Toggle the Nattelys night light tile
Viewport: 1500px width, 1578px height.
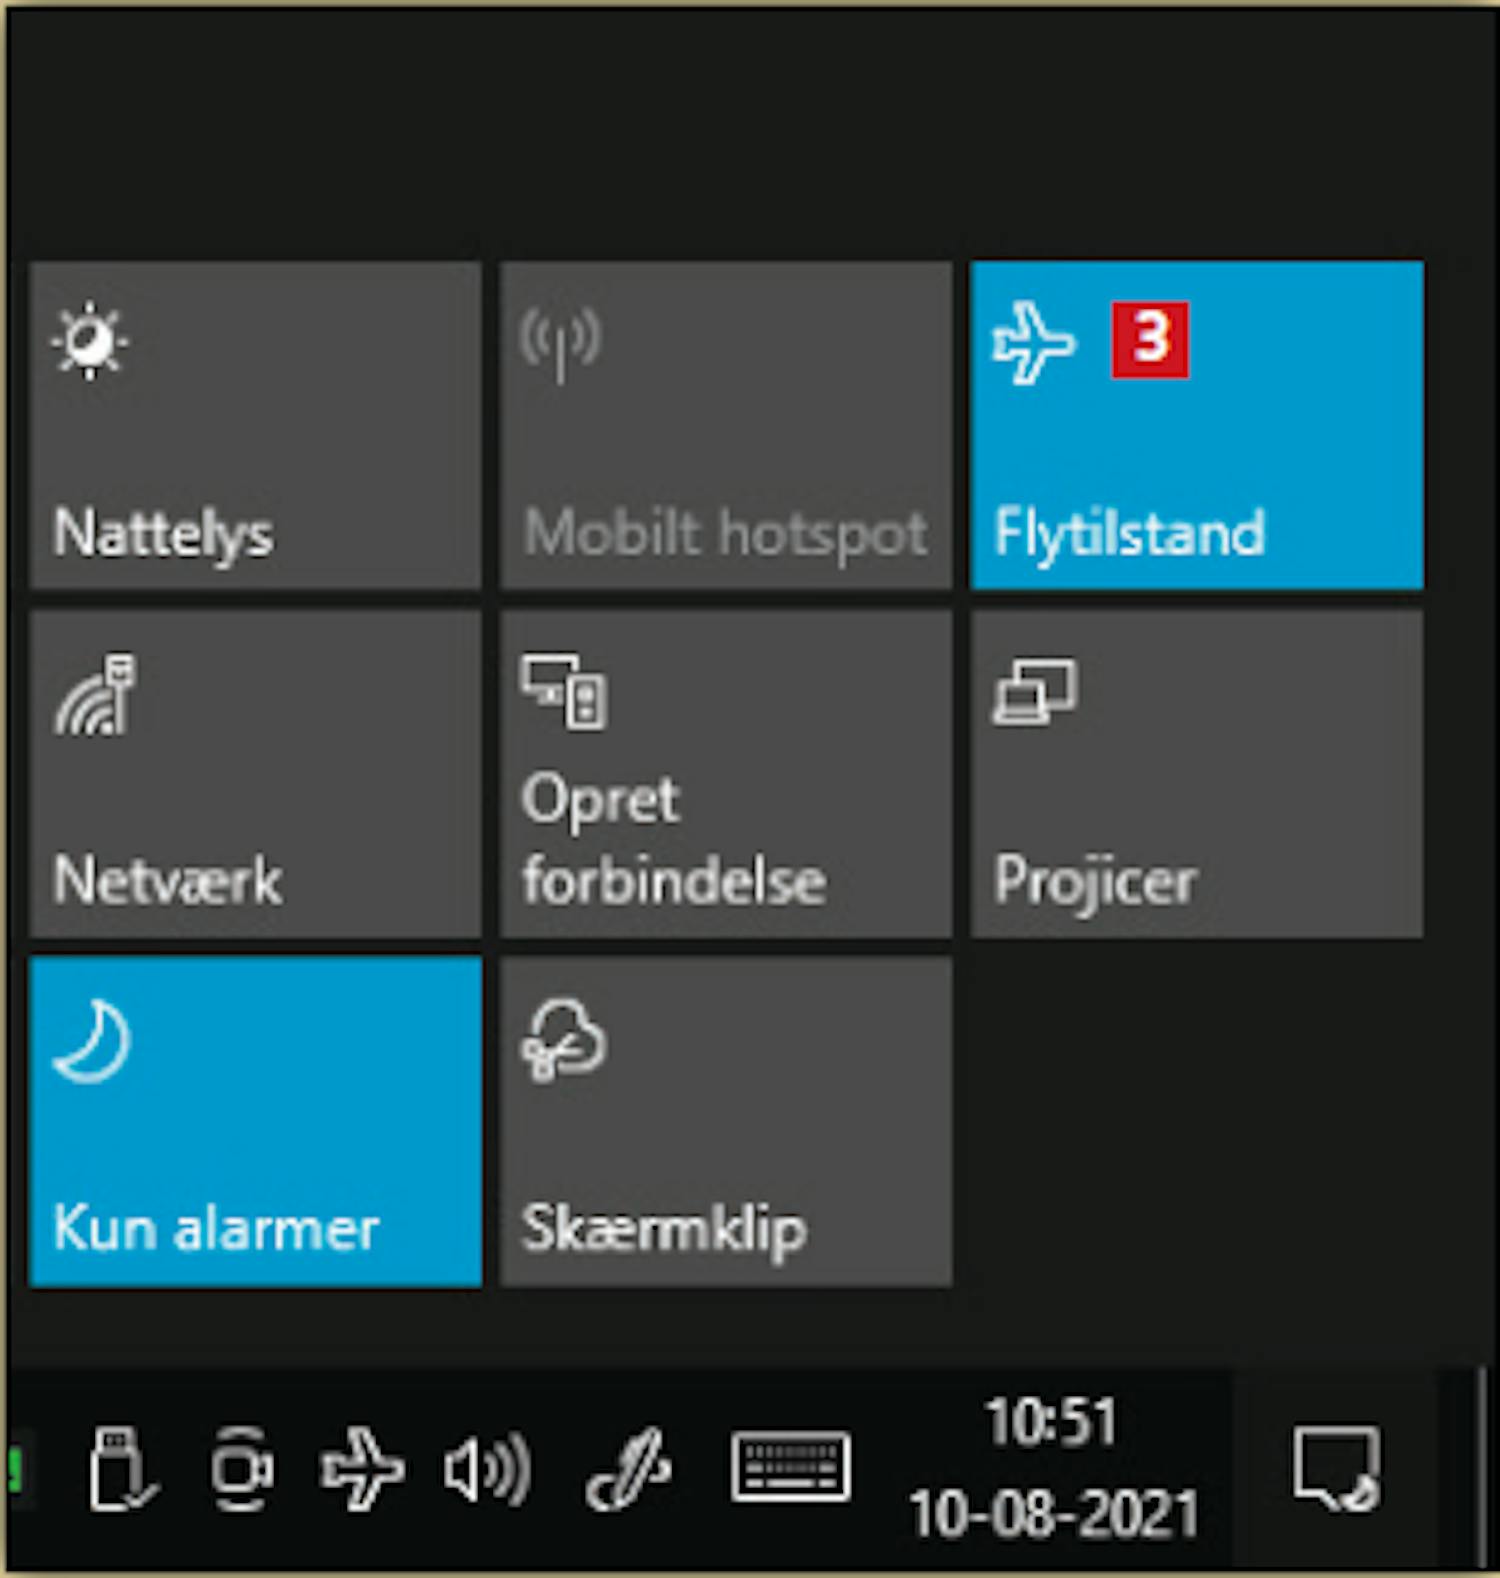click(256, 426)
